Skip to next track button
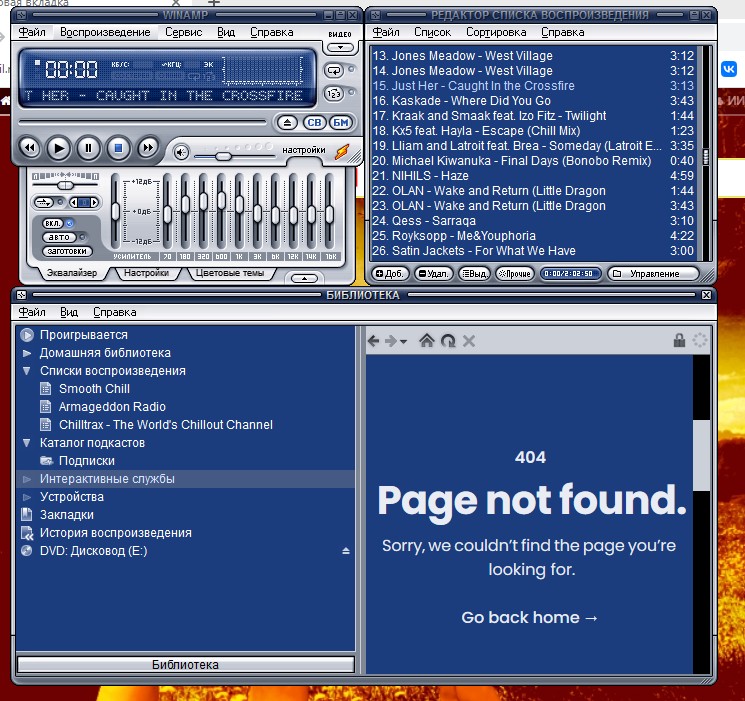This screenshot has width=745, height=701. [x=148, y=148]
